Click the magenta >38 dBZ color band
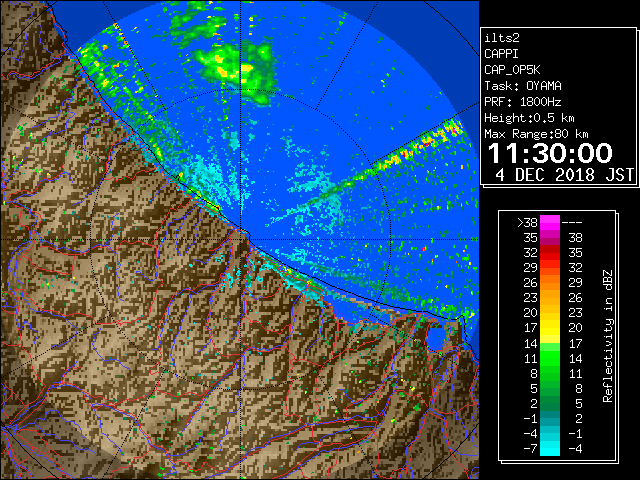The image size is (640, 480). [550, 222]
